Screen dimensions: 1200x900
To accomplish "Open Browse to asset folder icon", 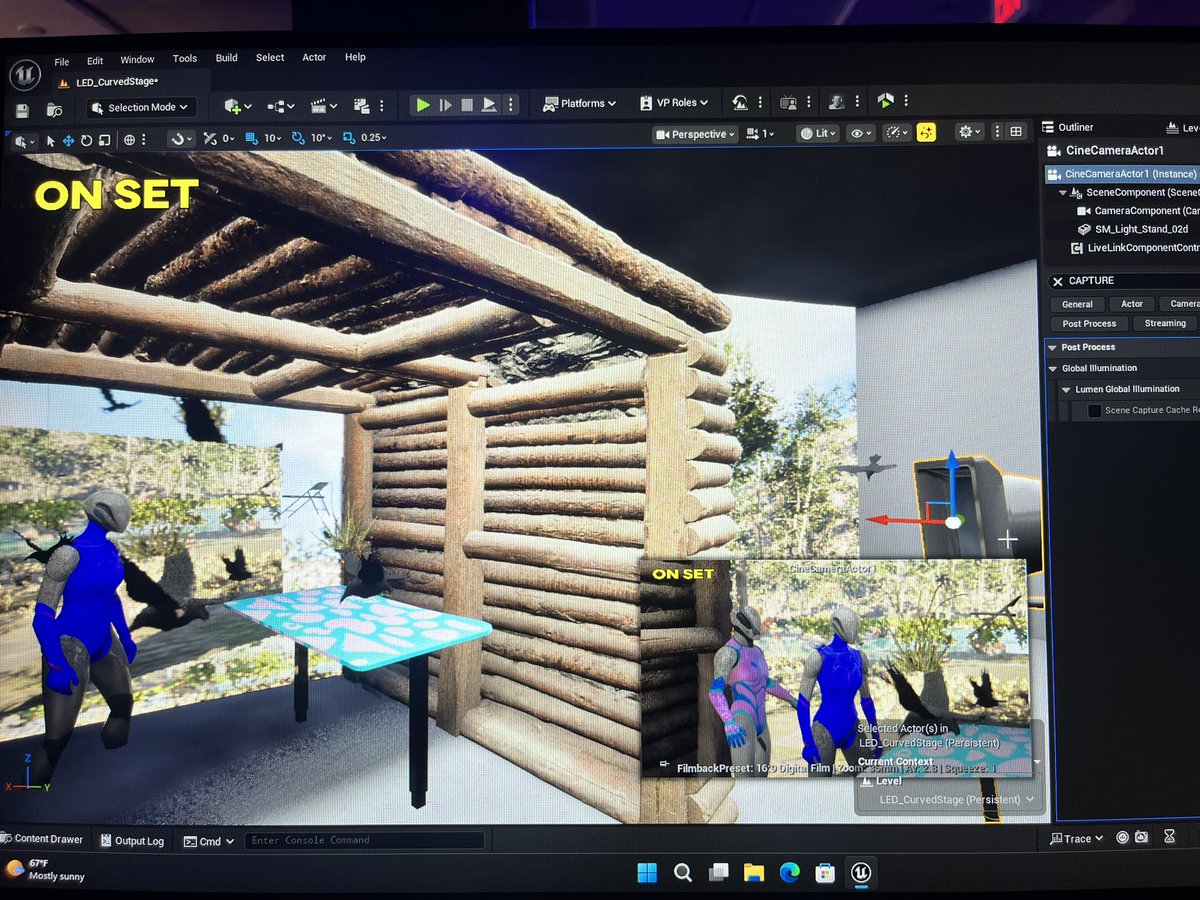I will tap(55, 109).
